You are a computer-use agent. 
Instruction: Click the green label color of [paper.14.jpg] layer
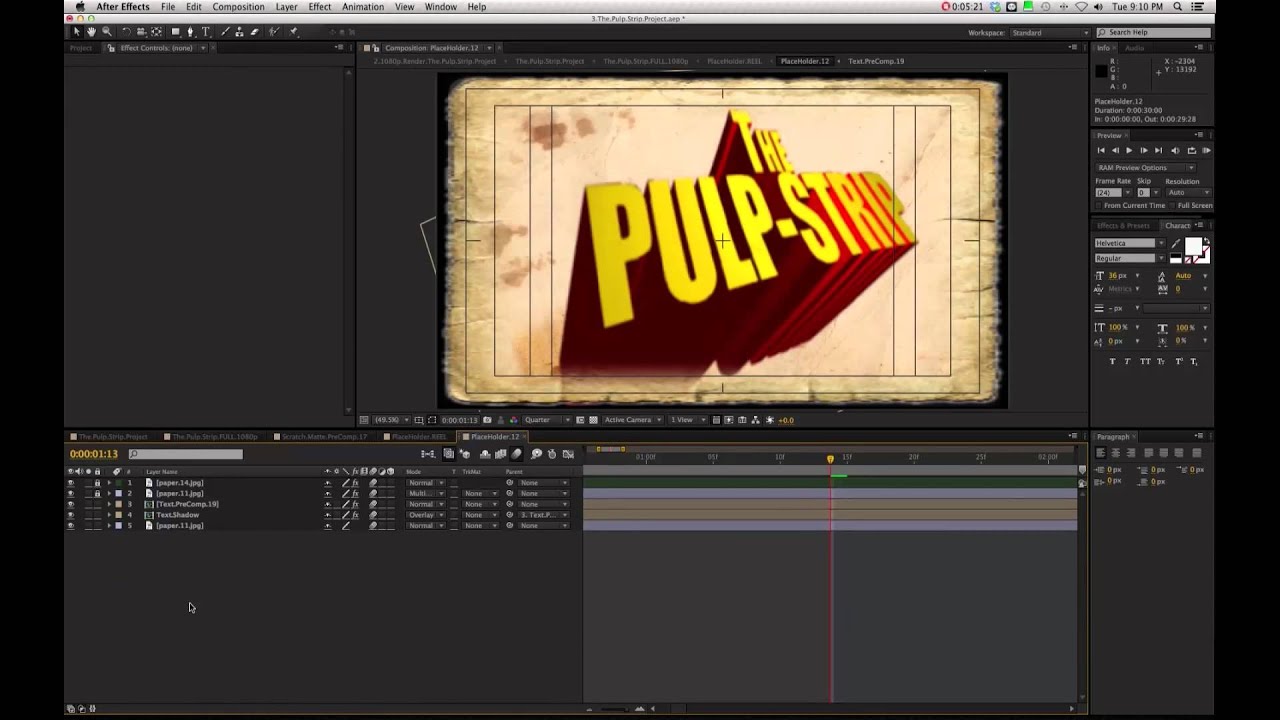(118, 483)
